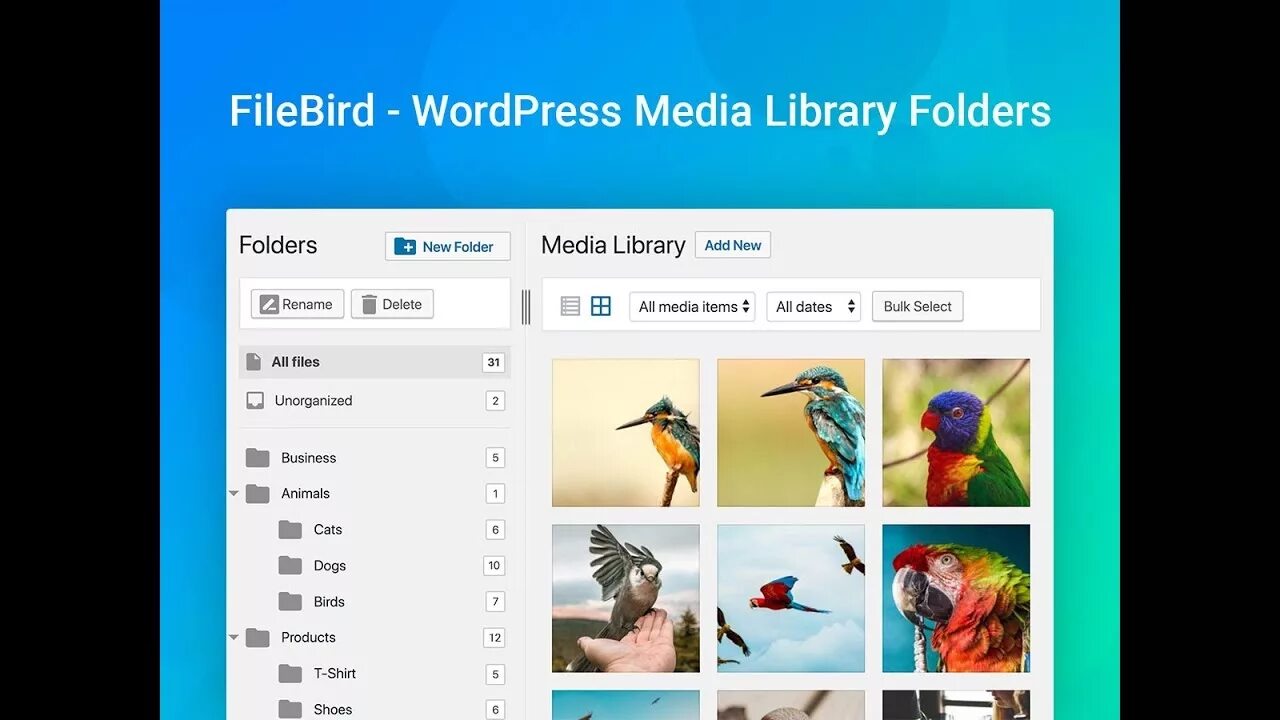Select the All files row
1280x720 pixels.
[x=374, y=362]
